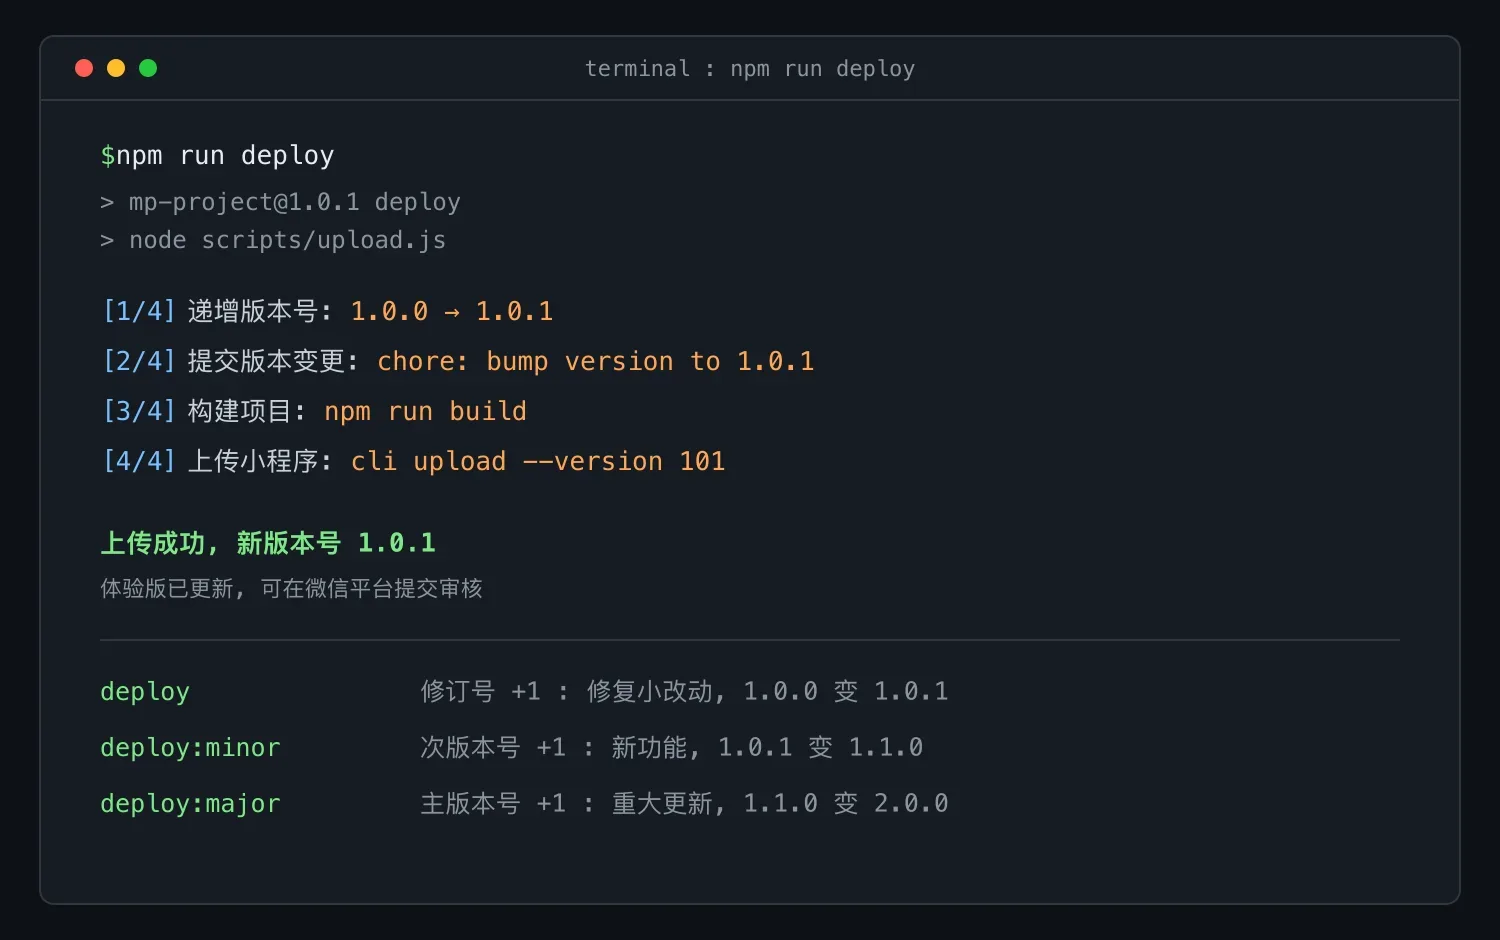Screen dimensions: 1500x940
Task: Click 'cli upload --version 101' text
Action: click(x=538, y=461)
